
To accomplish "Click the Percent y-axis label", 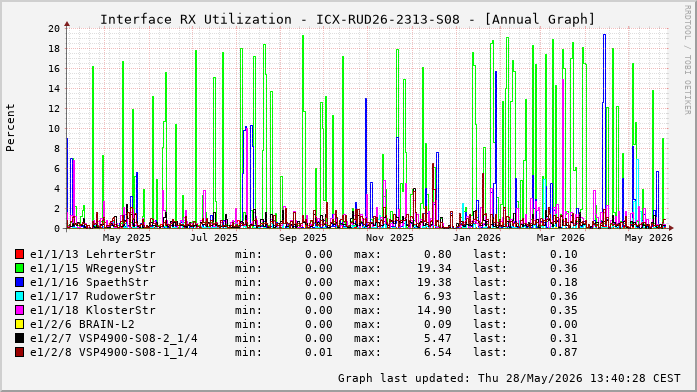I will pos(10,128).
